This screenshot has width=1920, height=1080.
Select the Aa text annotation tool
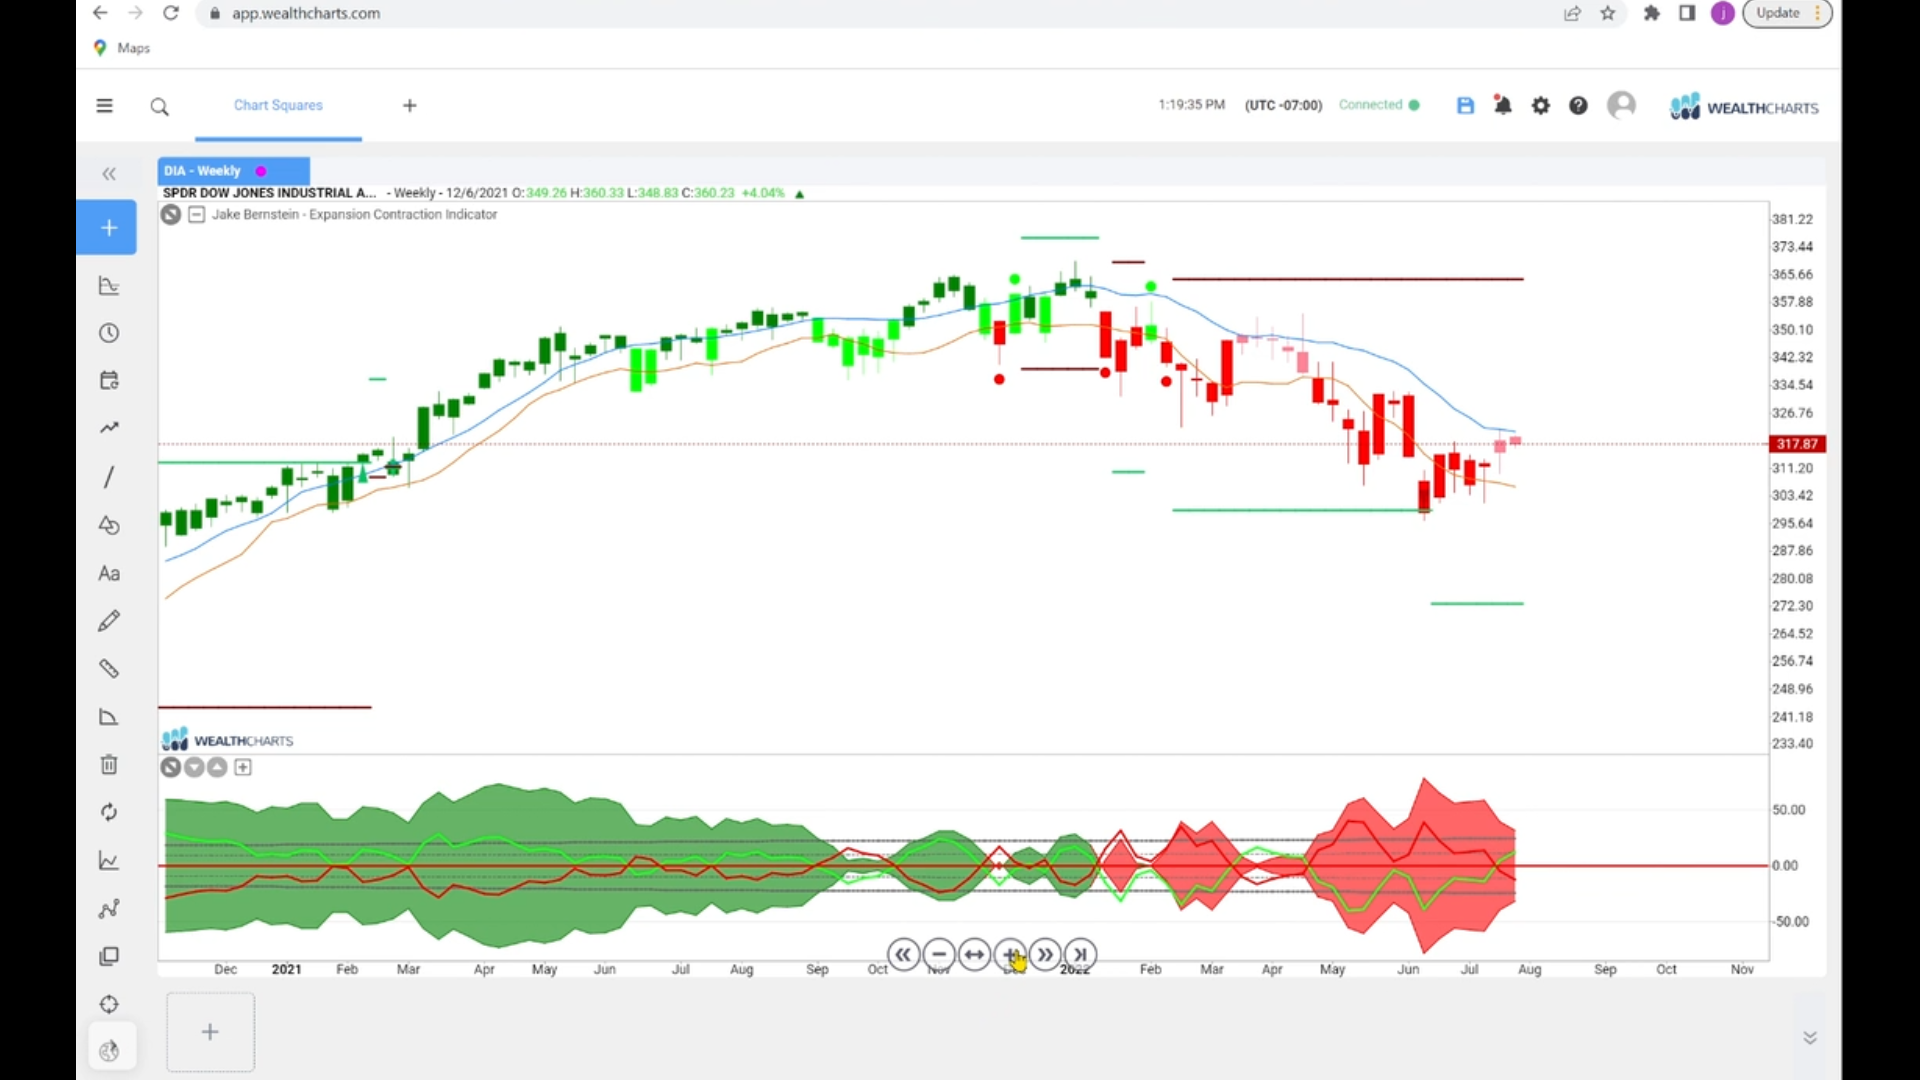(109, 573)
